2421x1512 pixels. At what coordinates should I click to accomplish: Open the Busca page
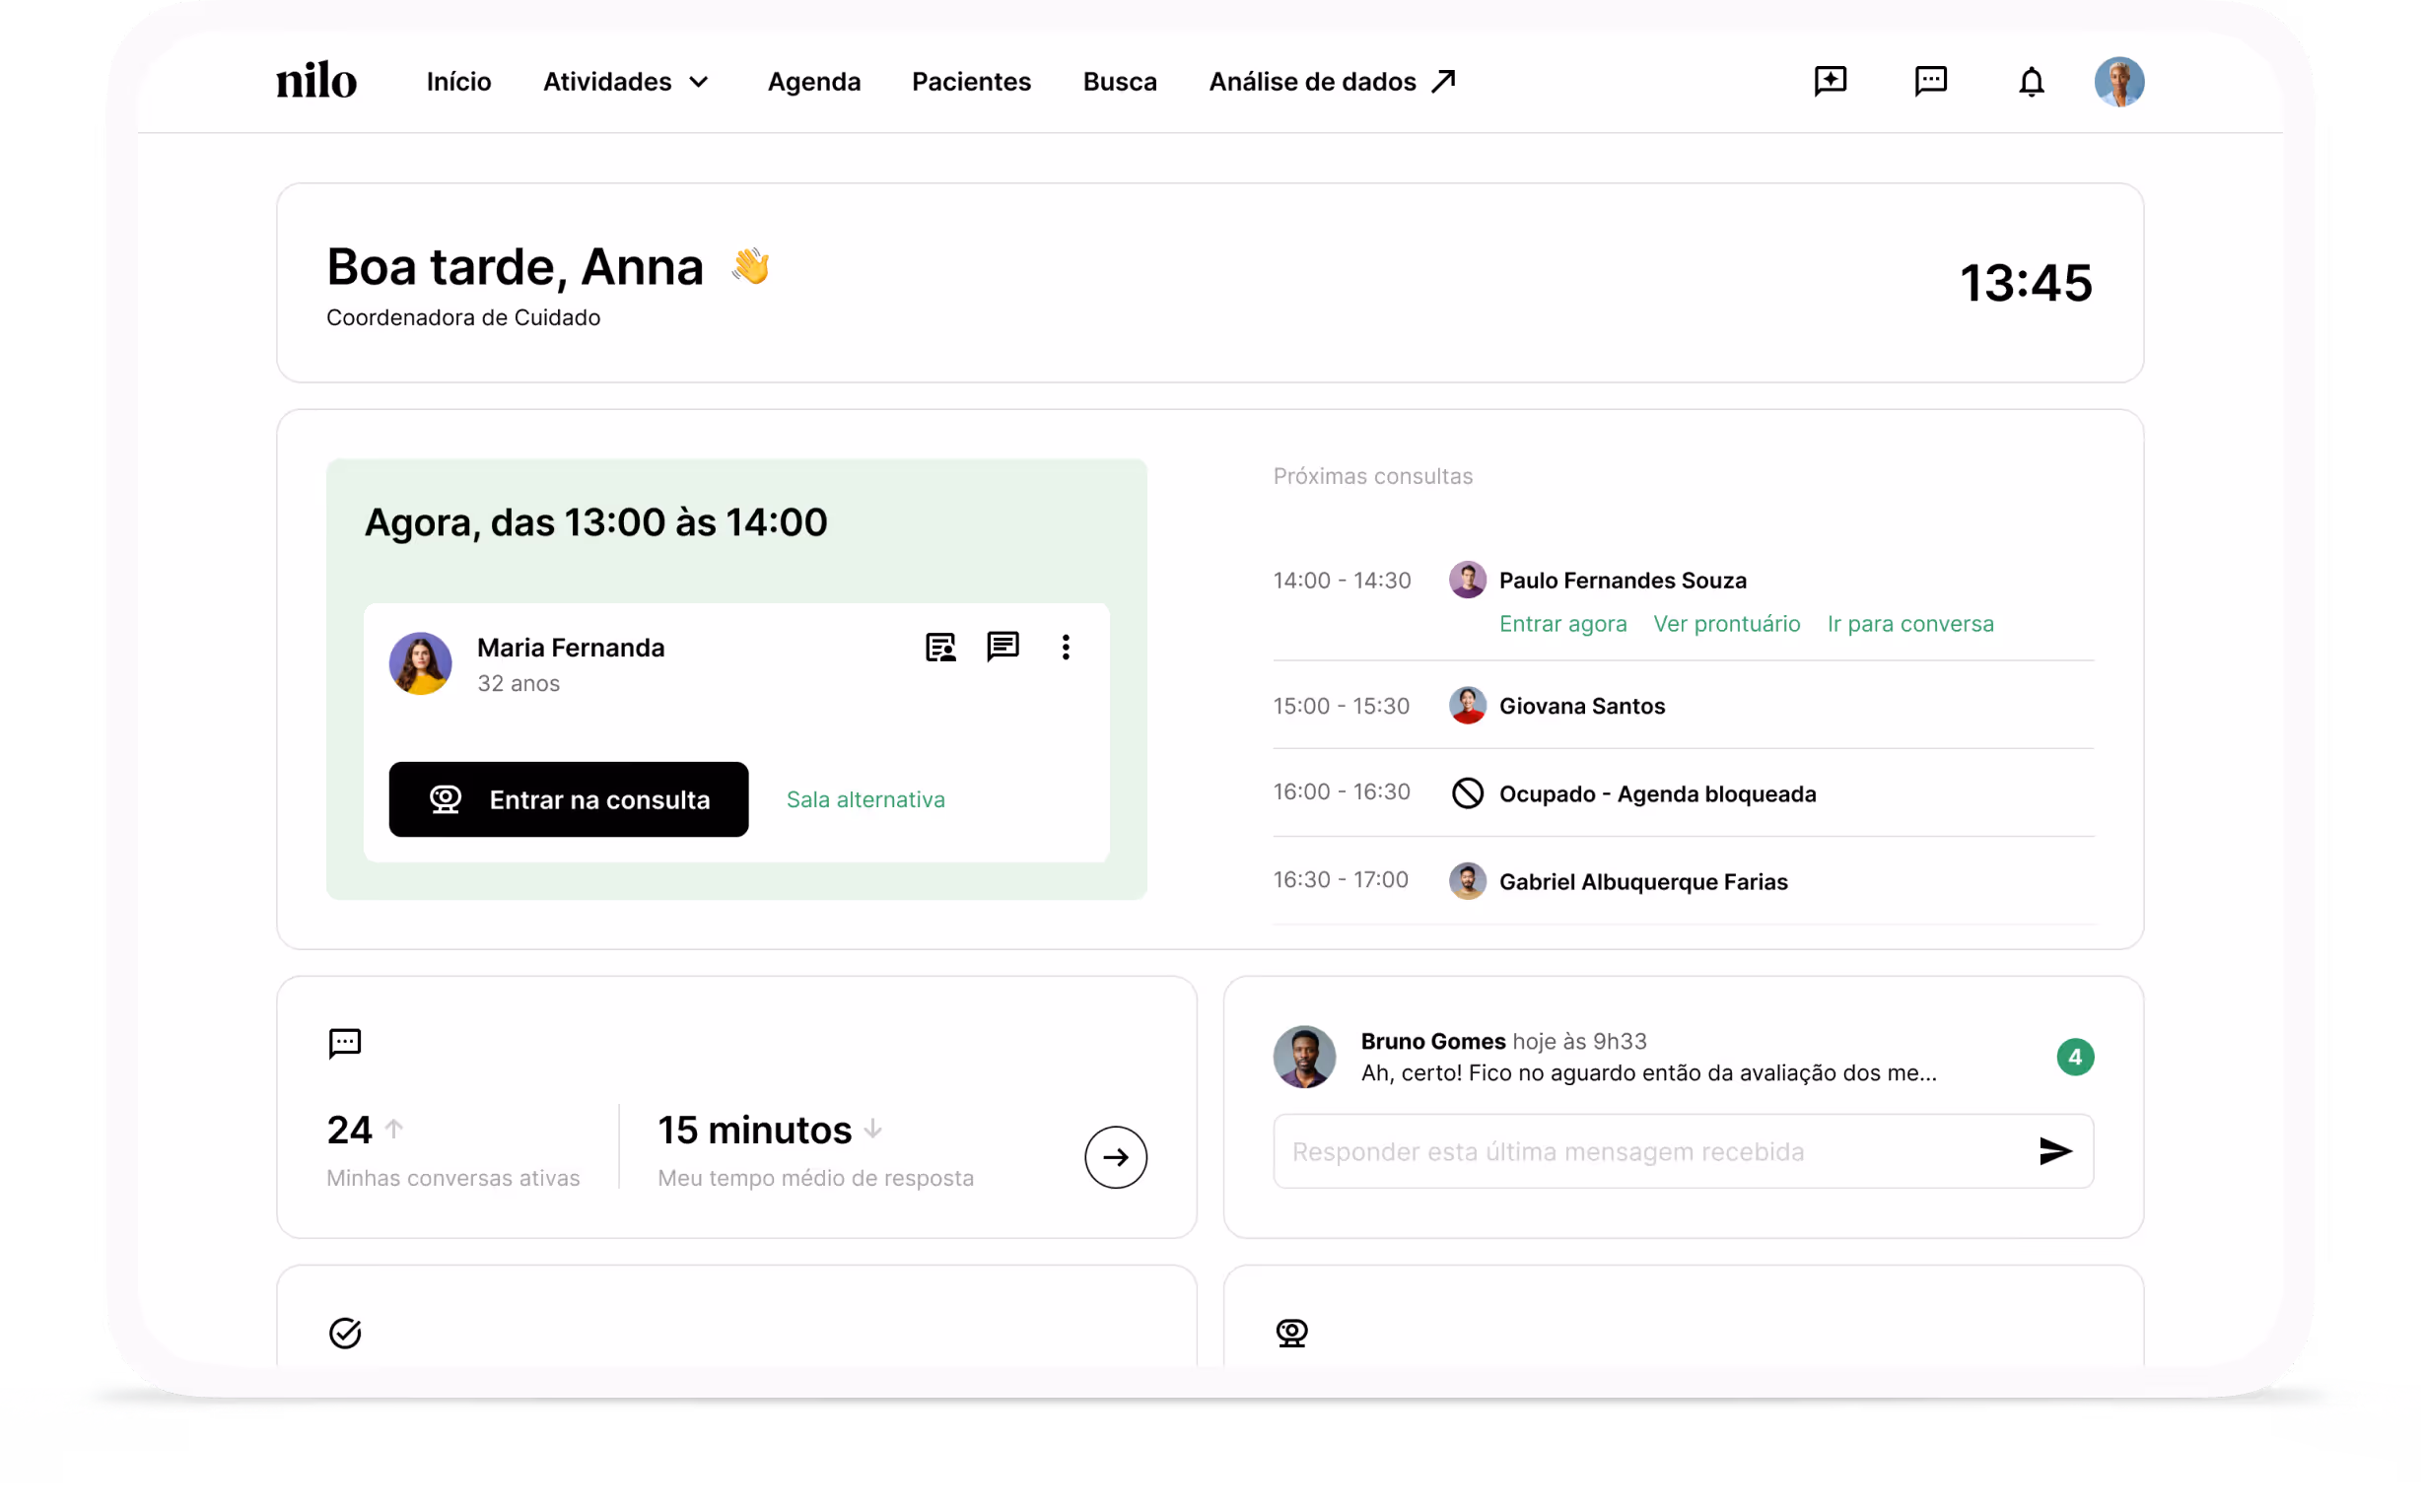(x=1119, y=81)
